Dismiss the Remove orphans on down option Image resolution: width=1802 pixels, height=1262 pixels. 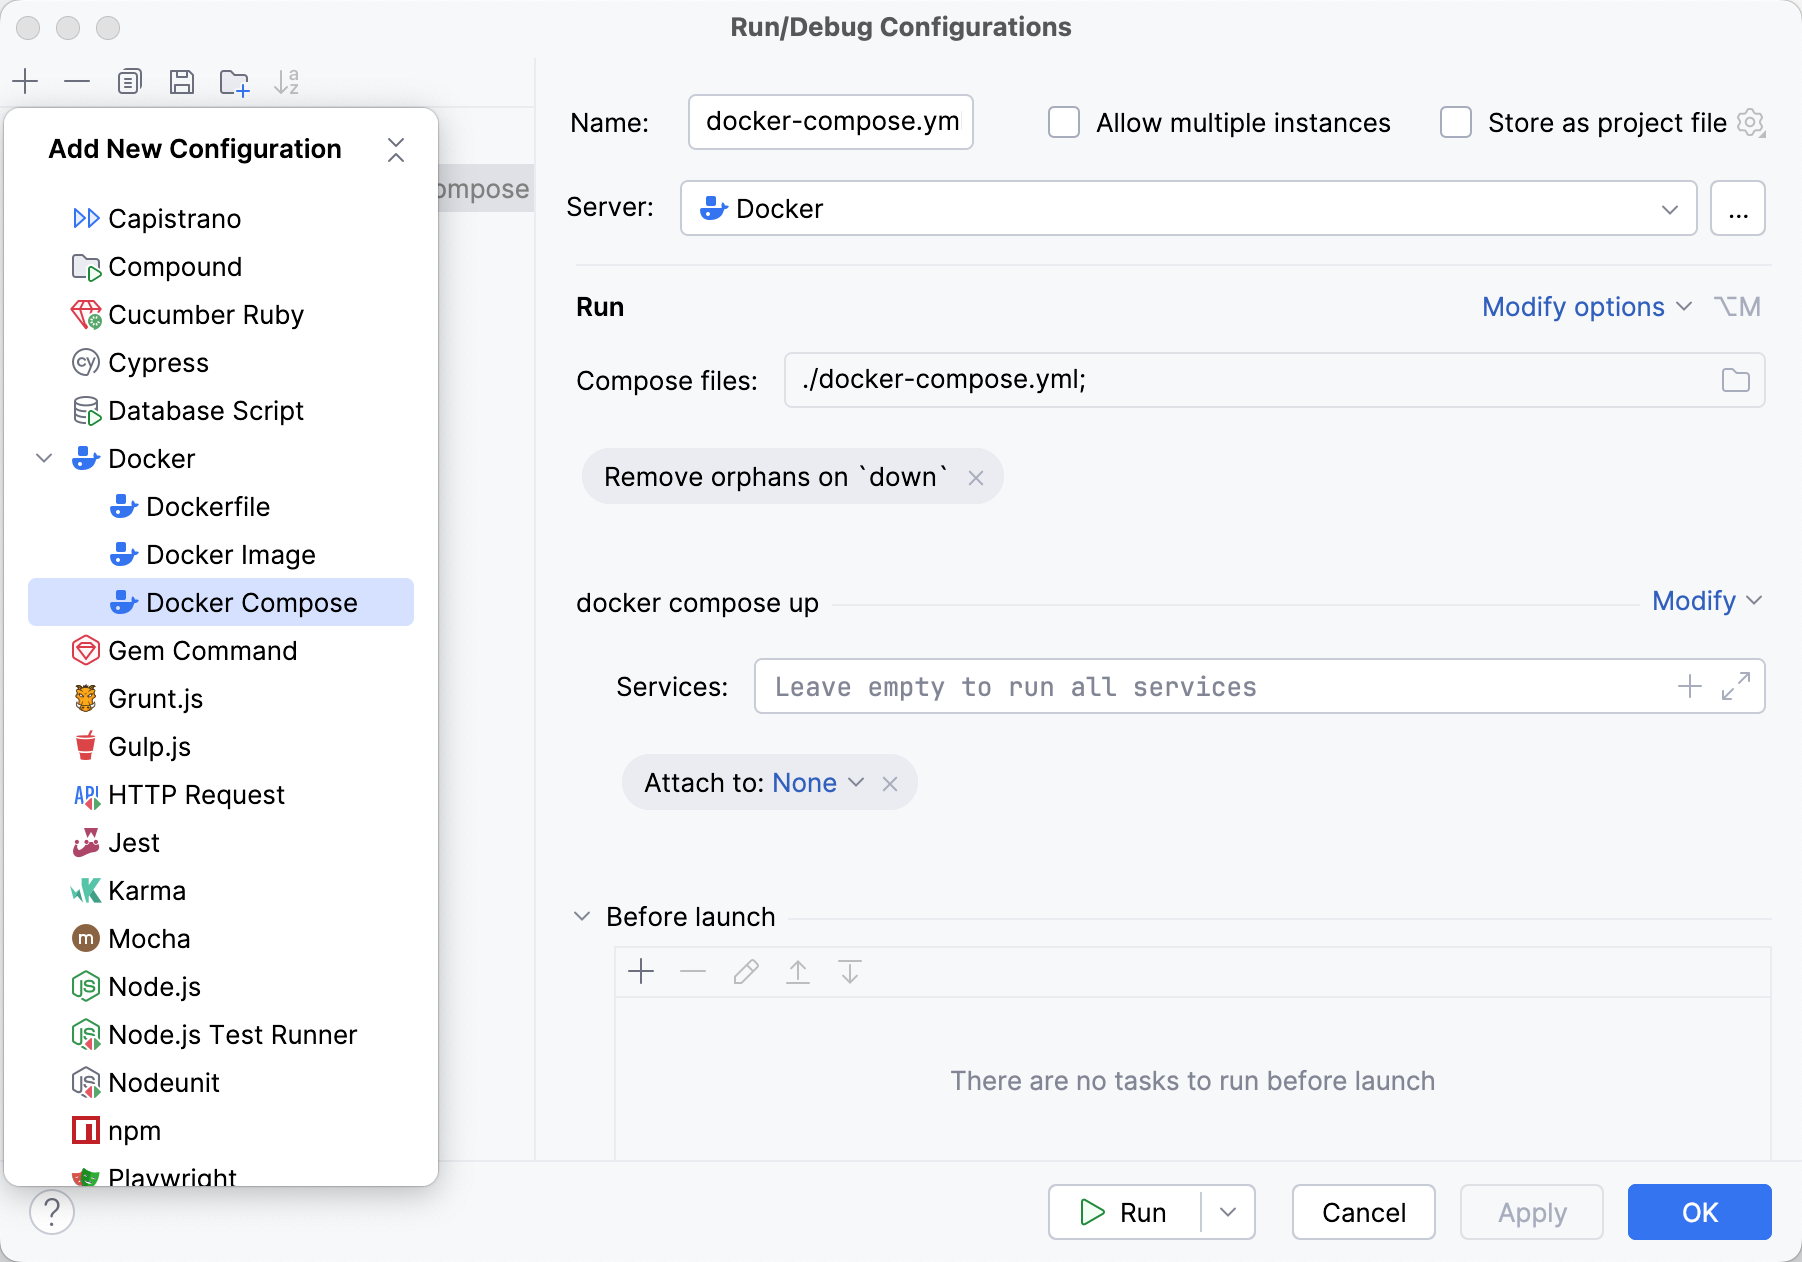[x=975, y=477]
